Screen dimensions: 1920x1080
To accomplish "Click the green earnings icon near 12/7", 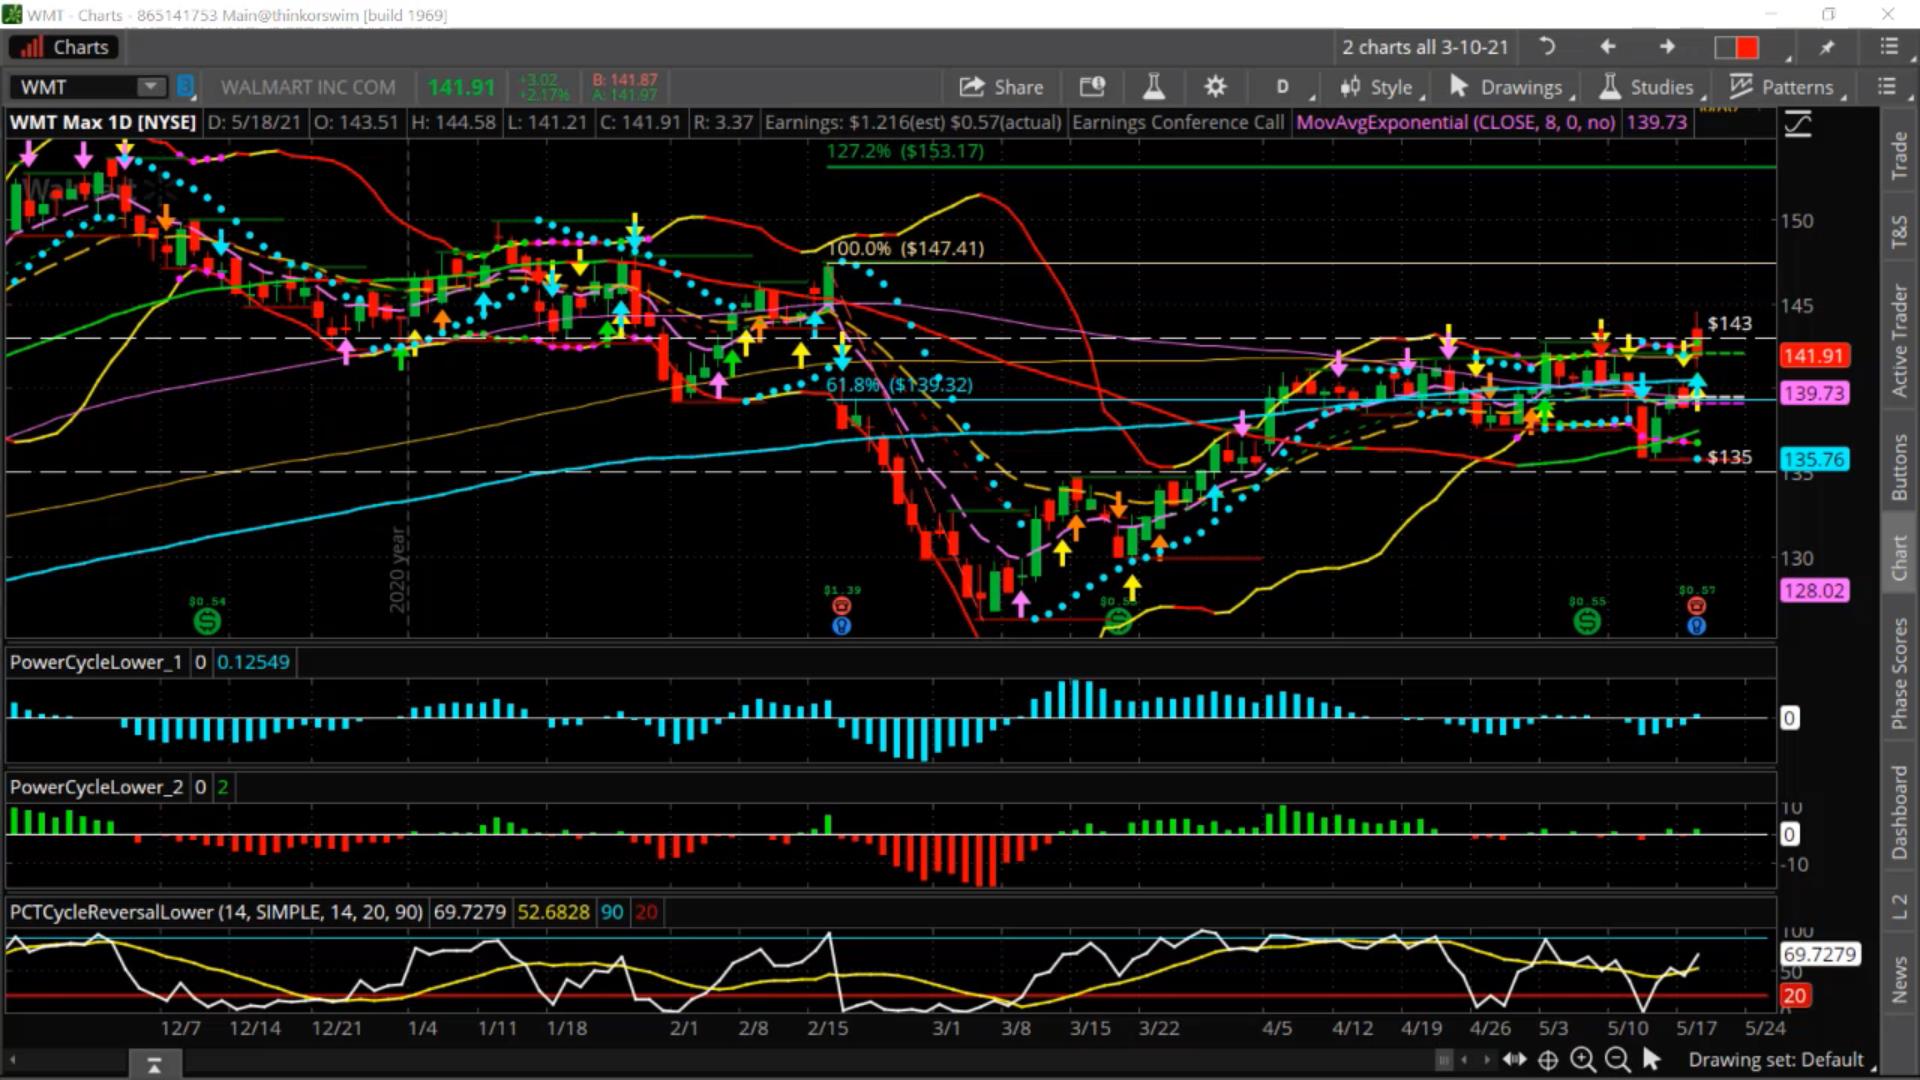I will pyautogui.click(x=207, y=621).
